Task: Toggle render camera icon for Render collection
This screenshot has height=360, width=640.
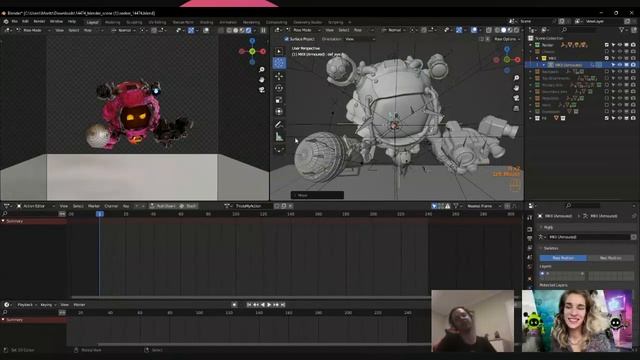Action: point(633,45)
